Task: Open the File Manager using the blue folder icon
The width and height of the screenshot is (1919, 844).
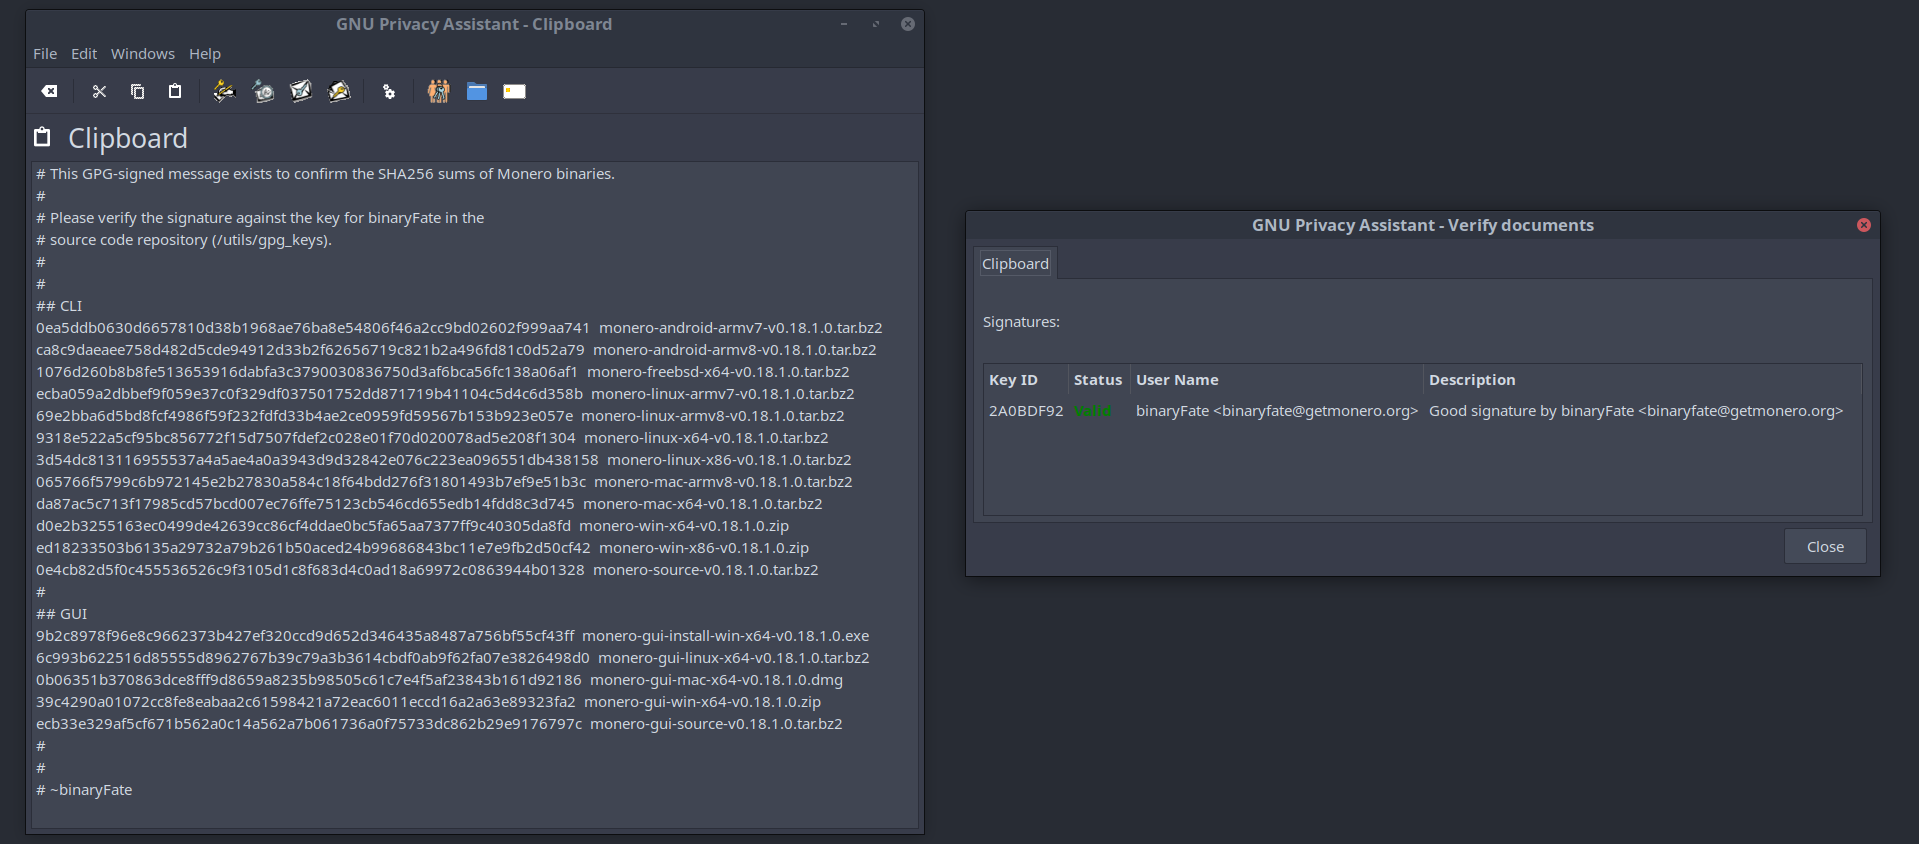Action: pyautogui.click(x=477, y=91)
